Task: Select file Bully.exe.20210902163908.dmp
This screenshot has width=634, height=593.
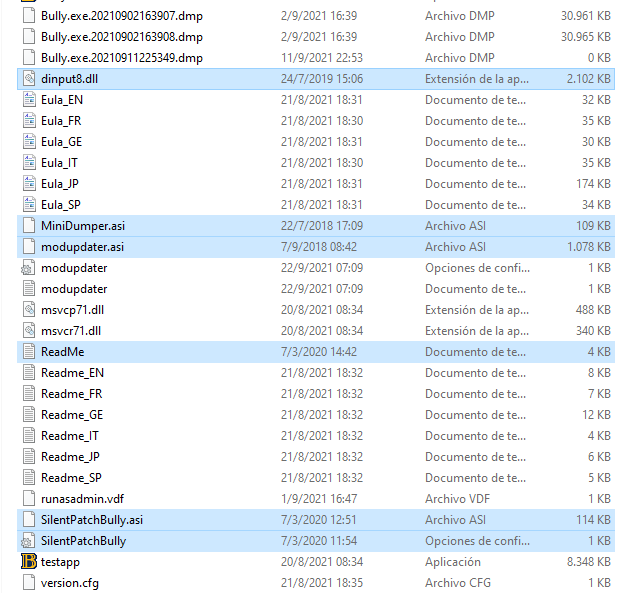Action: point(122,37)
